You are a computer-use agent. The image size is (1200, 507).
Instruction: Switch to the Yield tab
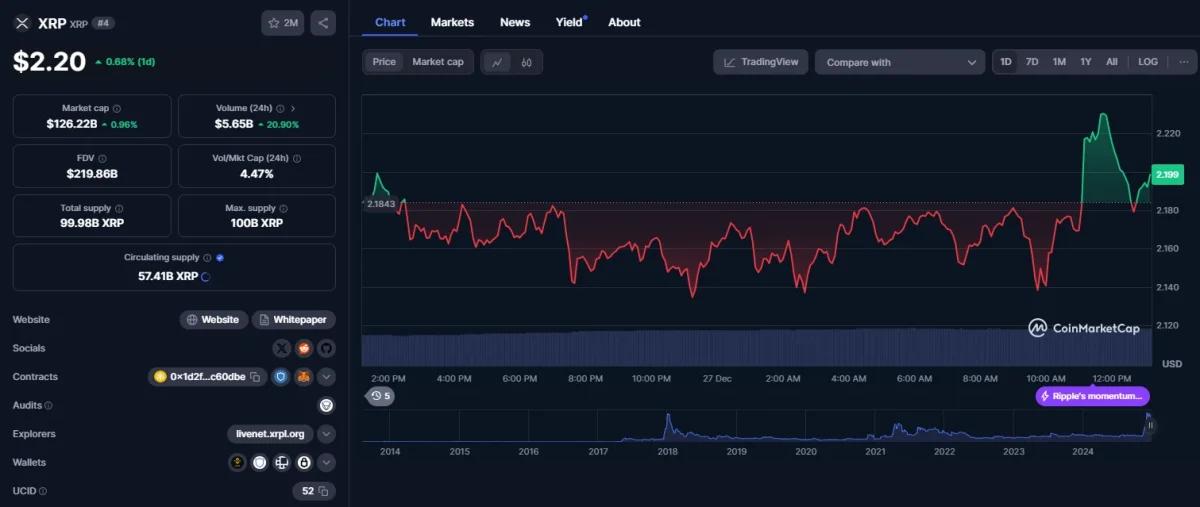tap(569, 22)
